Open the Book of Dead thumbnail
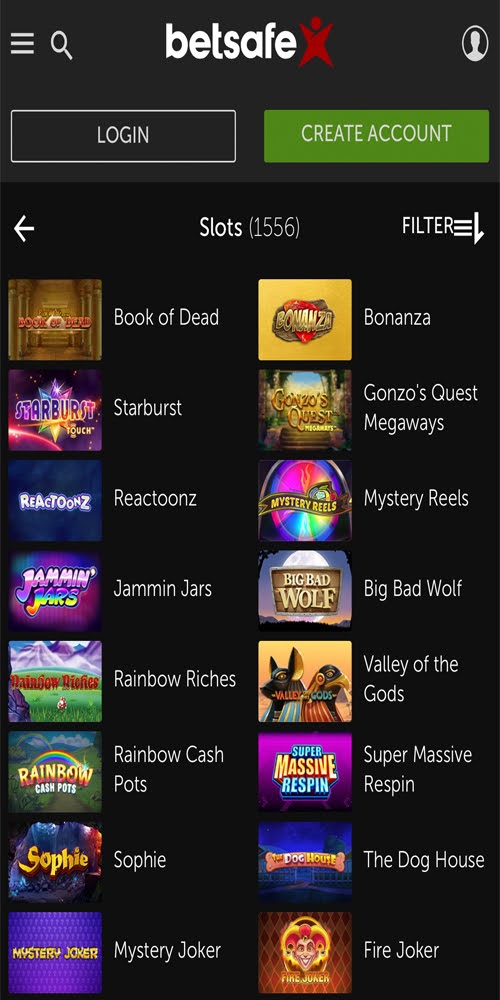This screenshot has height=1000, width=500. click(55, 320)
